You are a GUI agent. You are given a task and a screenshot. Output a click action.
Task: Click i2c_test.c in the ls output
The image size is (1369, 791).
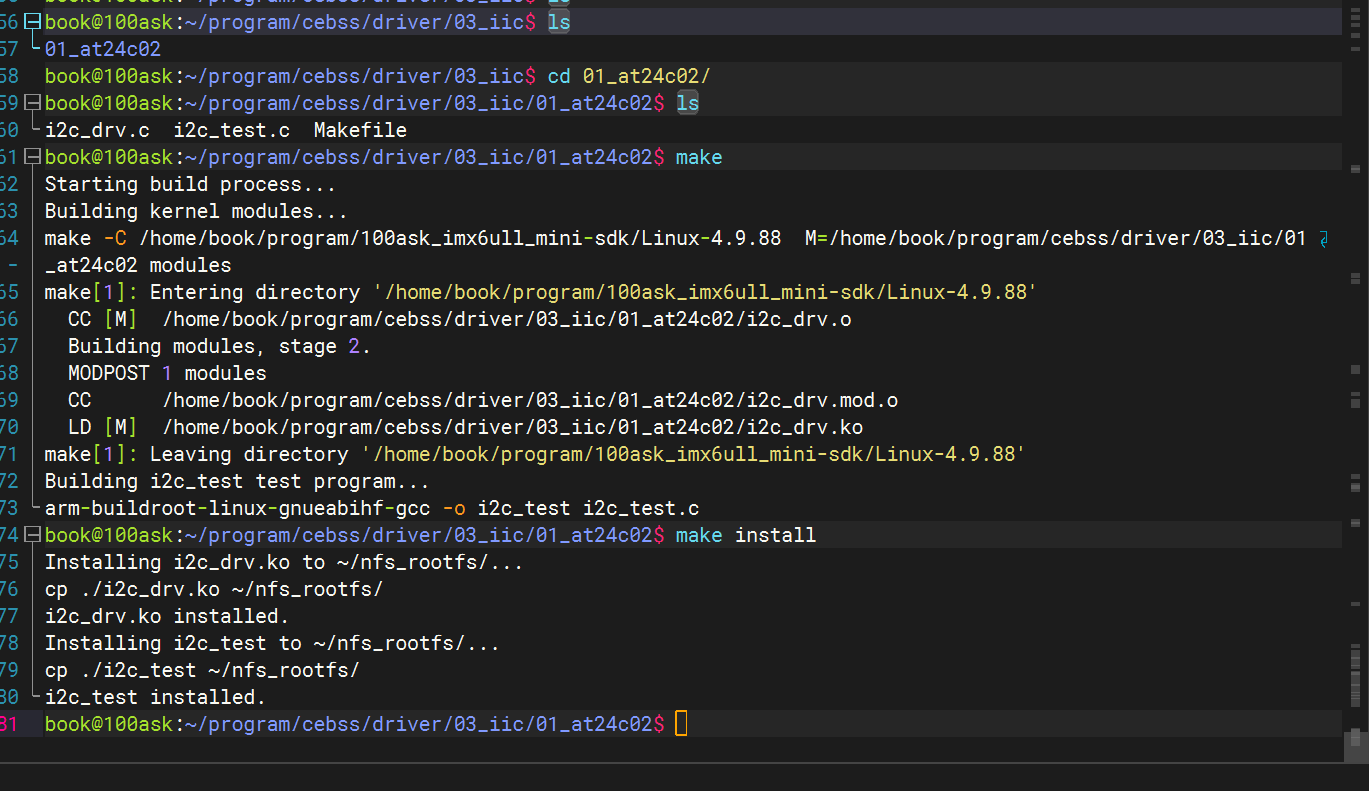(232, 129)
